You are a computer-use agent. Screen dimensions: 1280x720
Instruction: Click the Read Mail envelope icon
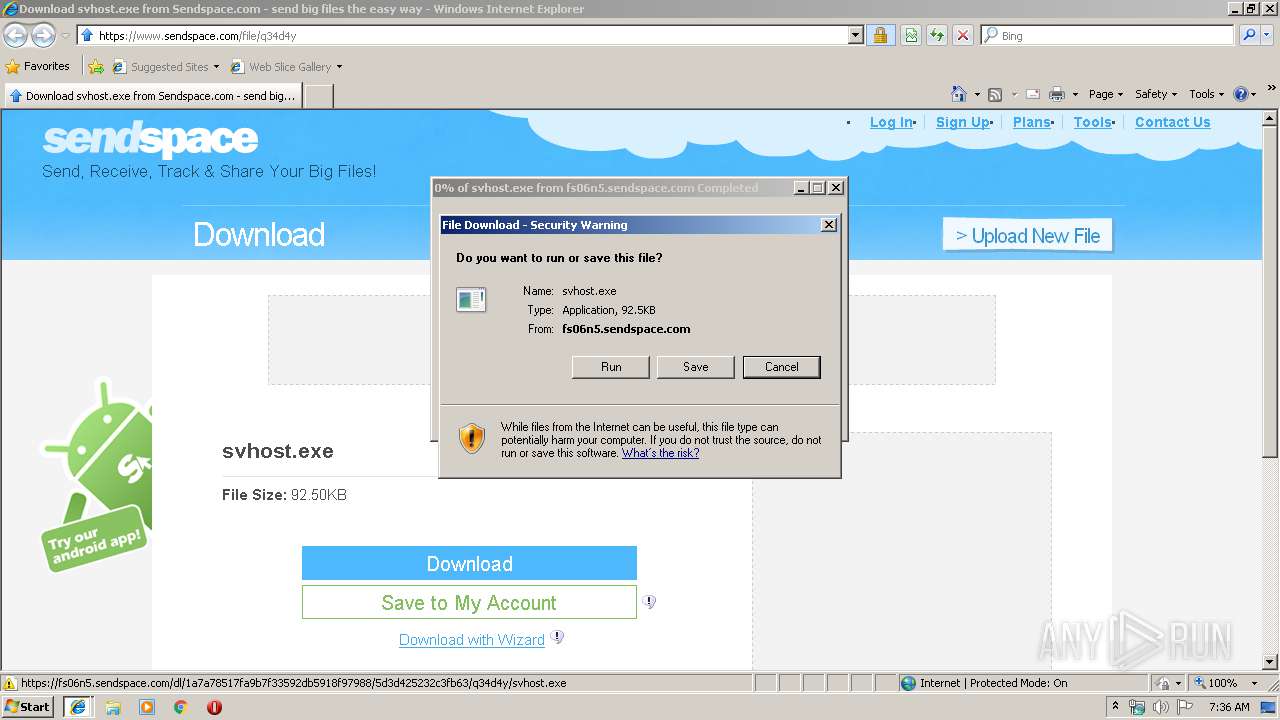(1033, 94)
